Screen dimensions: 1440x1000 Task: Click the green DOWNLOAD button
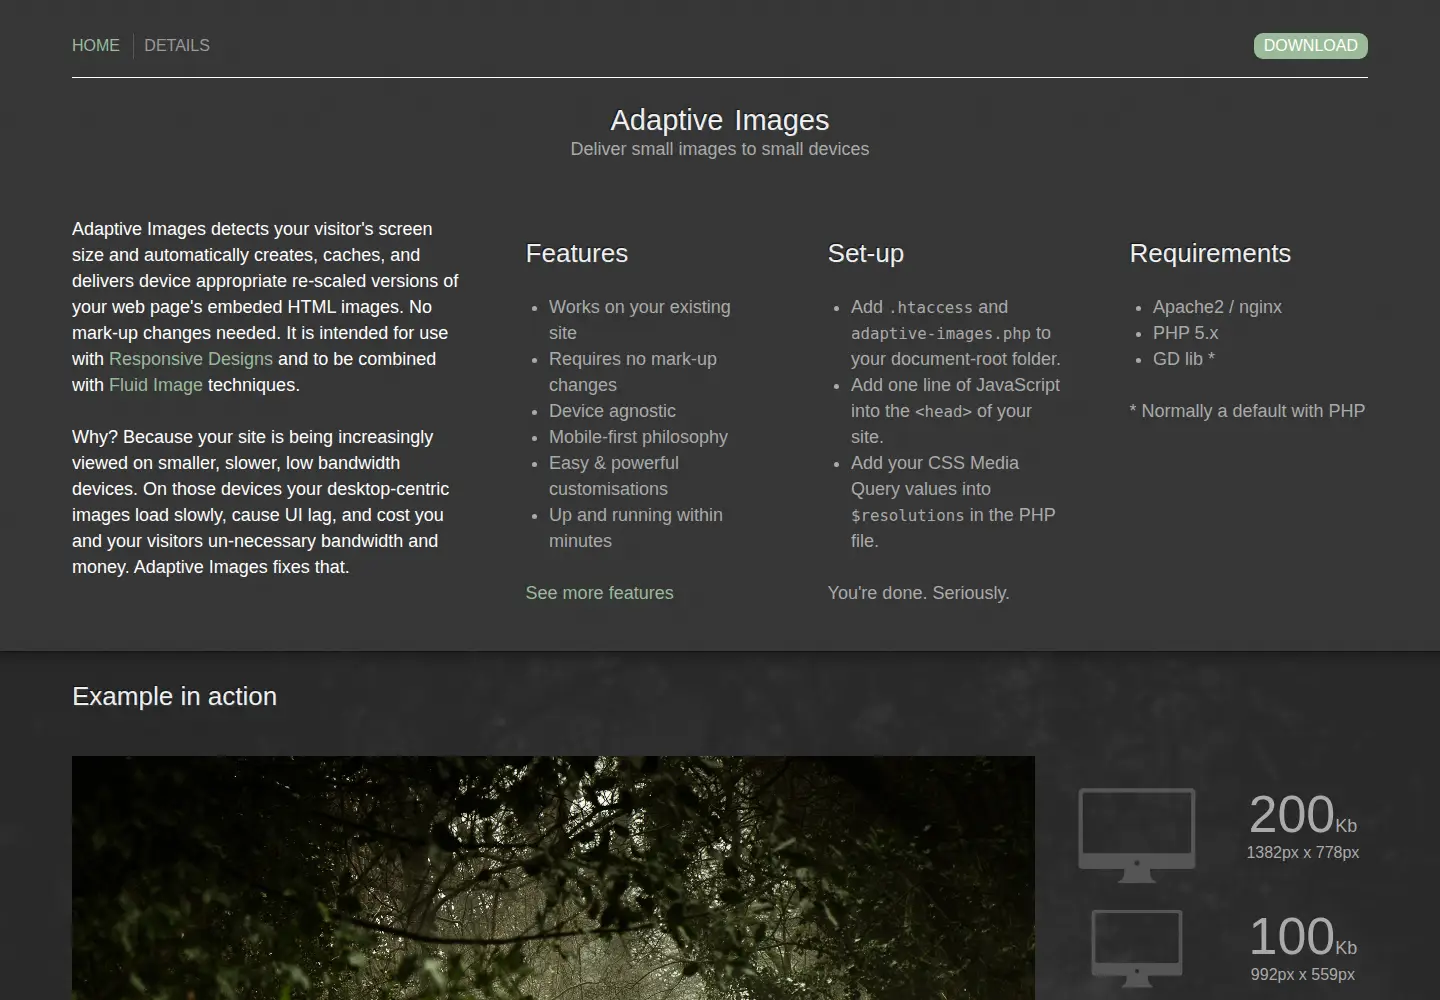pyautogui.click(x=1310, y=46)
